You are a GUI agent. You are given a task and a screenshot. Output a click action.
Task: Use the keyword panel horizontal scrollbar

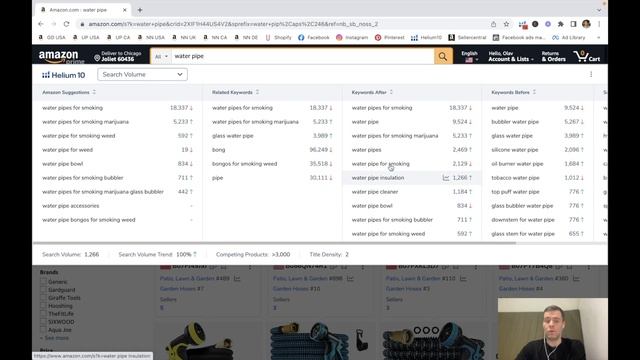tap(274, 243)
